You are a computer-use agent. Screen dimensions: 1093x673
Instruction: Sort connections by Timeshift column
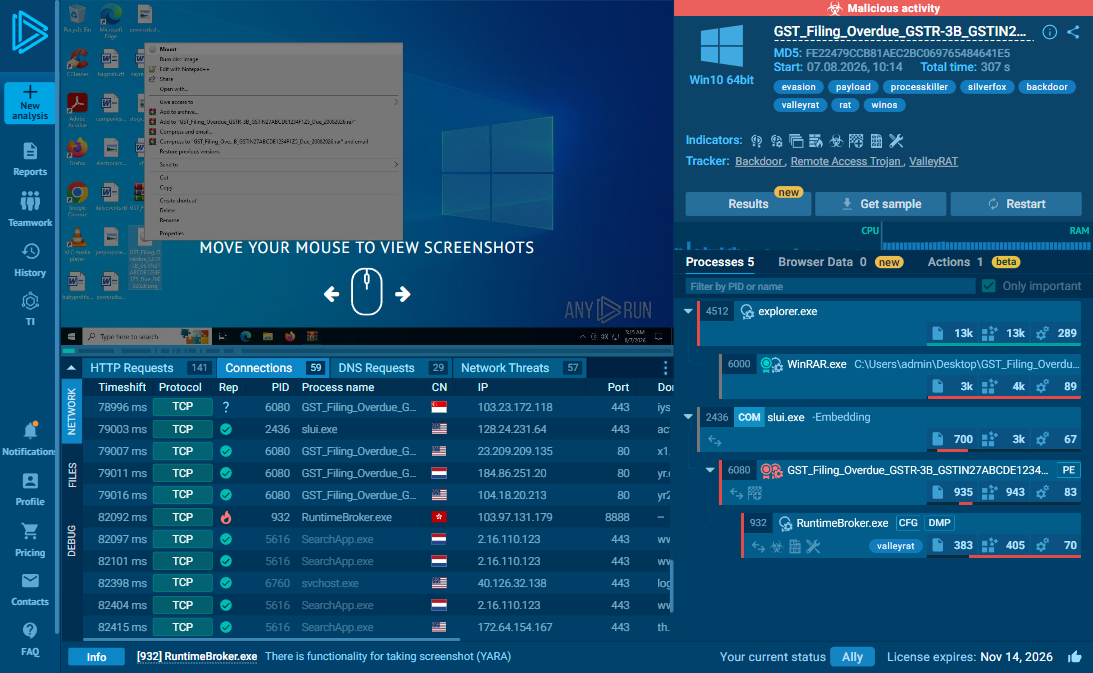tap(122, 388)
